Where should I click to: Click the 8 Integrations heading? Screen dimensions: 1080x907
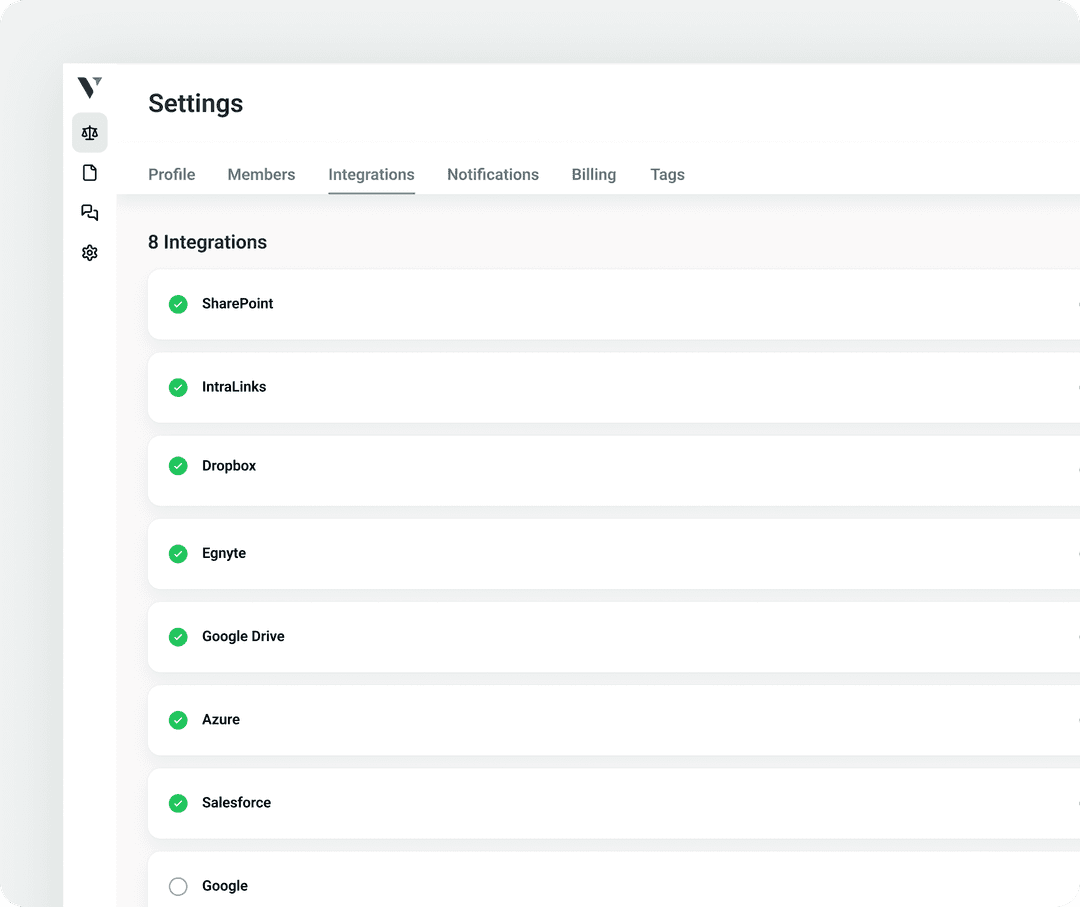[208, 243]
